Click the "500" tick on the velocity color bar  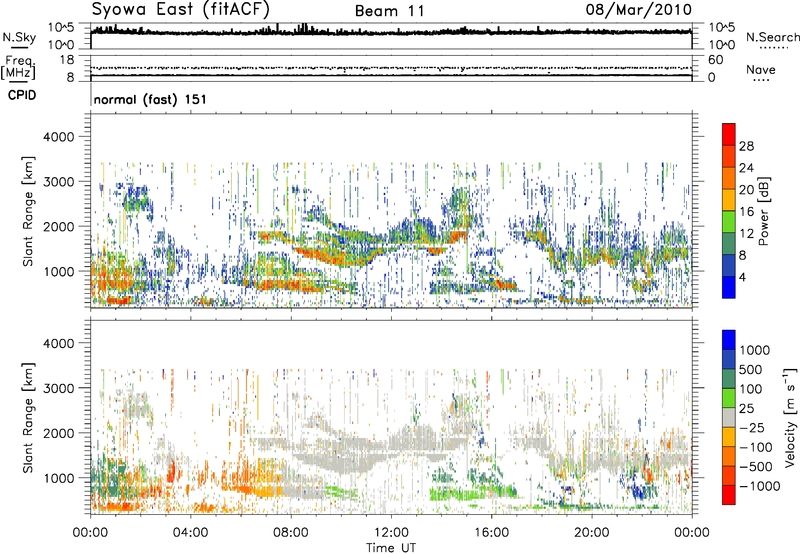pos(751,369)
